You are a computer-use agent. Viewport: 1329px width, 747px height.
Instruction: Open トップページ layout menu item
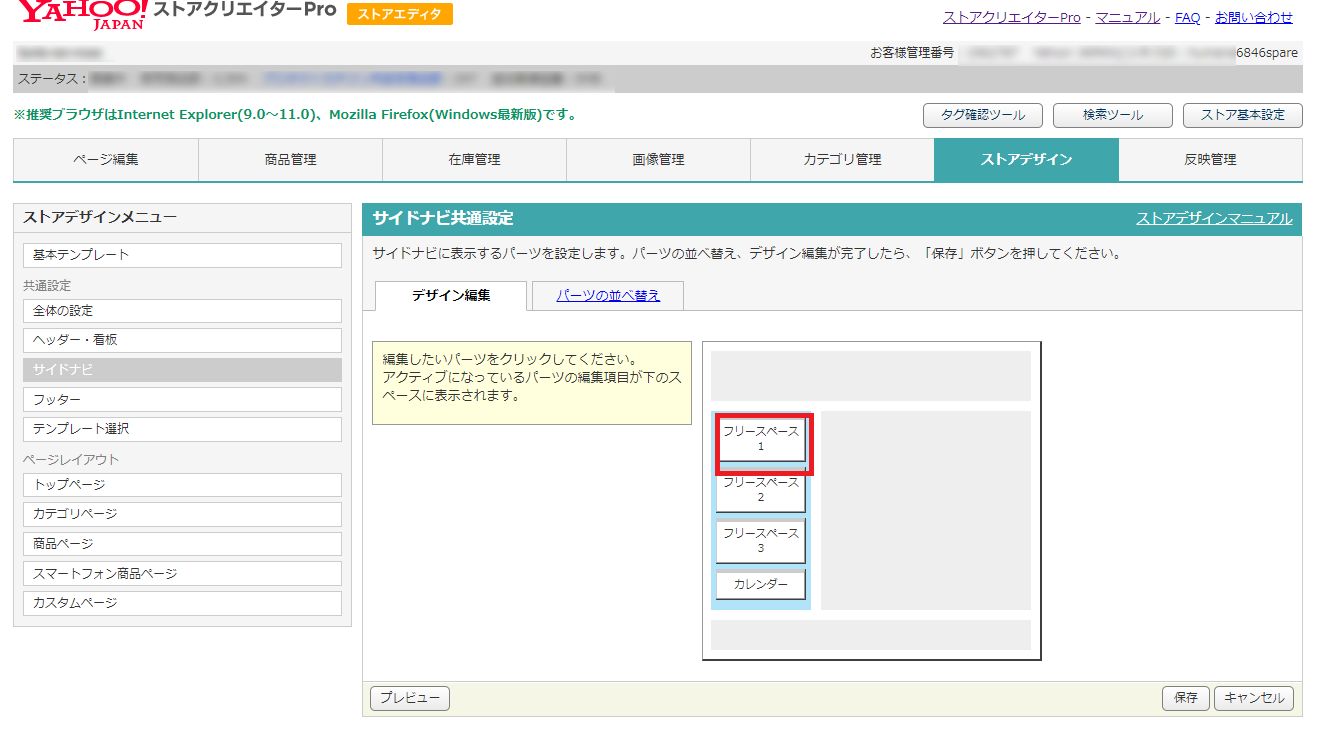[182, 485]
